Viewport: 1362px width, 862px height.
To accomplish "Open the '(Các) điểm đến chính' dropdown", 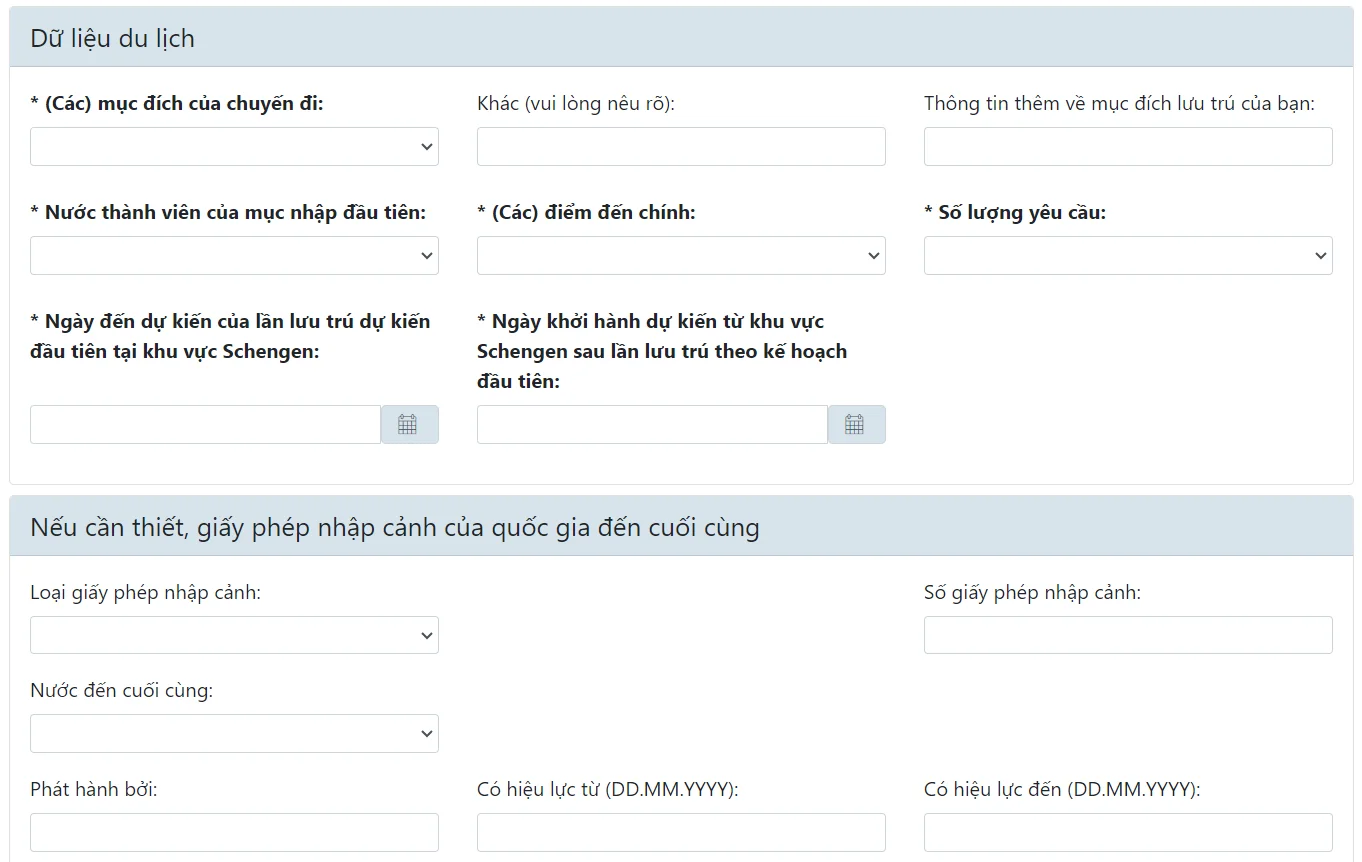I will [681, 255].
